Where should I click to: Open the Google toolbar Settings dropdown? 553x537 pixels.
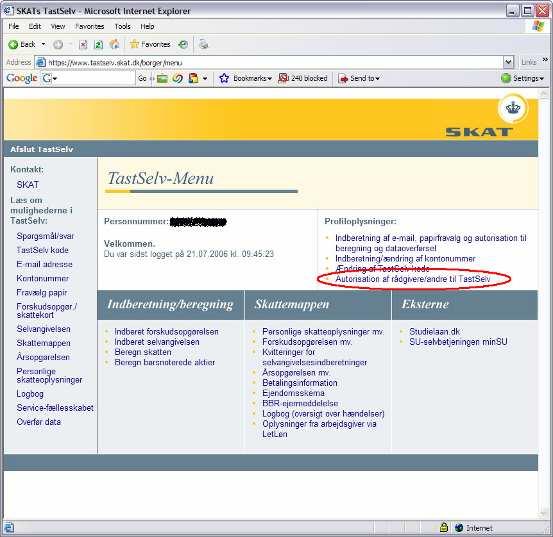point(523,78)
